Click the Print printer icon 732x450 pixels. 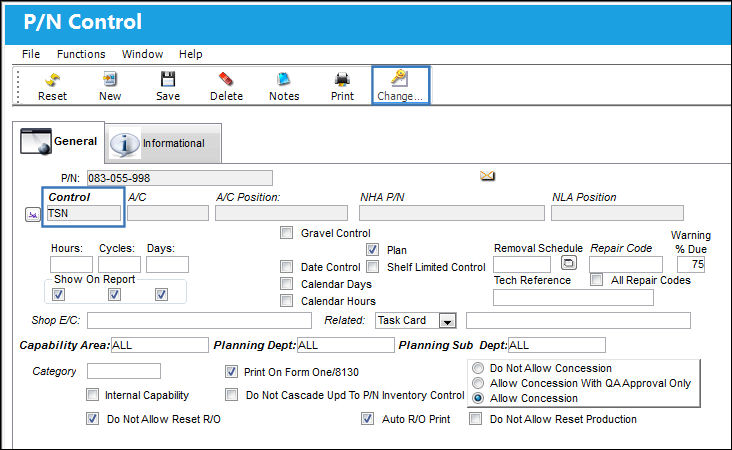point(342,79)
